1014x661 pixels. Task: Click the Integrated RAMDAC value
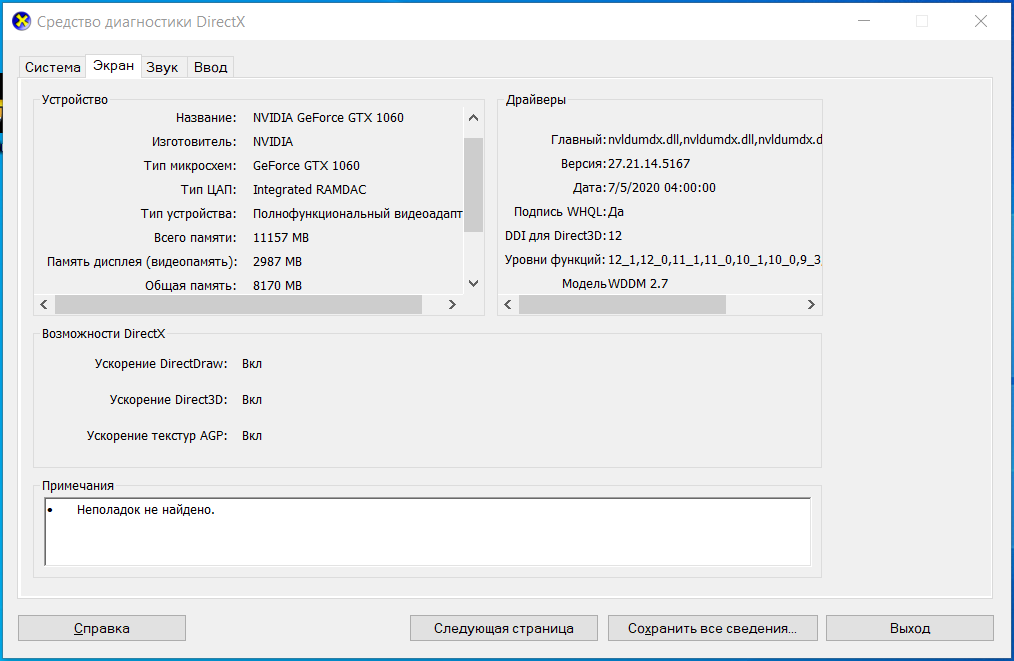tap(309, 190)
